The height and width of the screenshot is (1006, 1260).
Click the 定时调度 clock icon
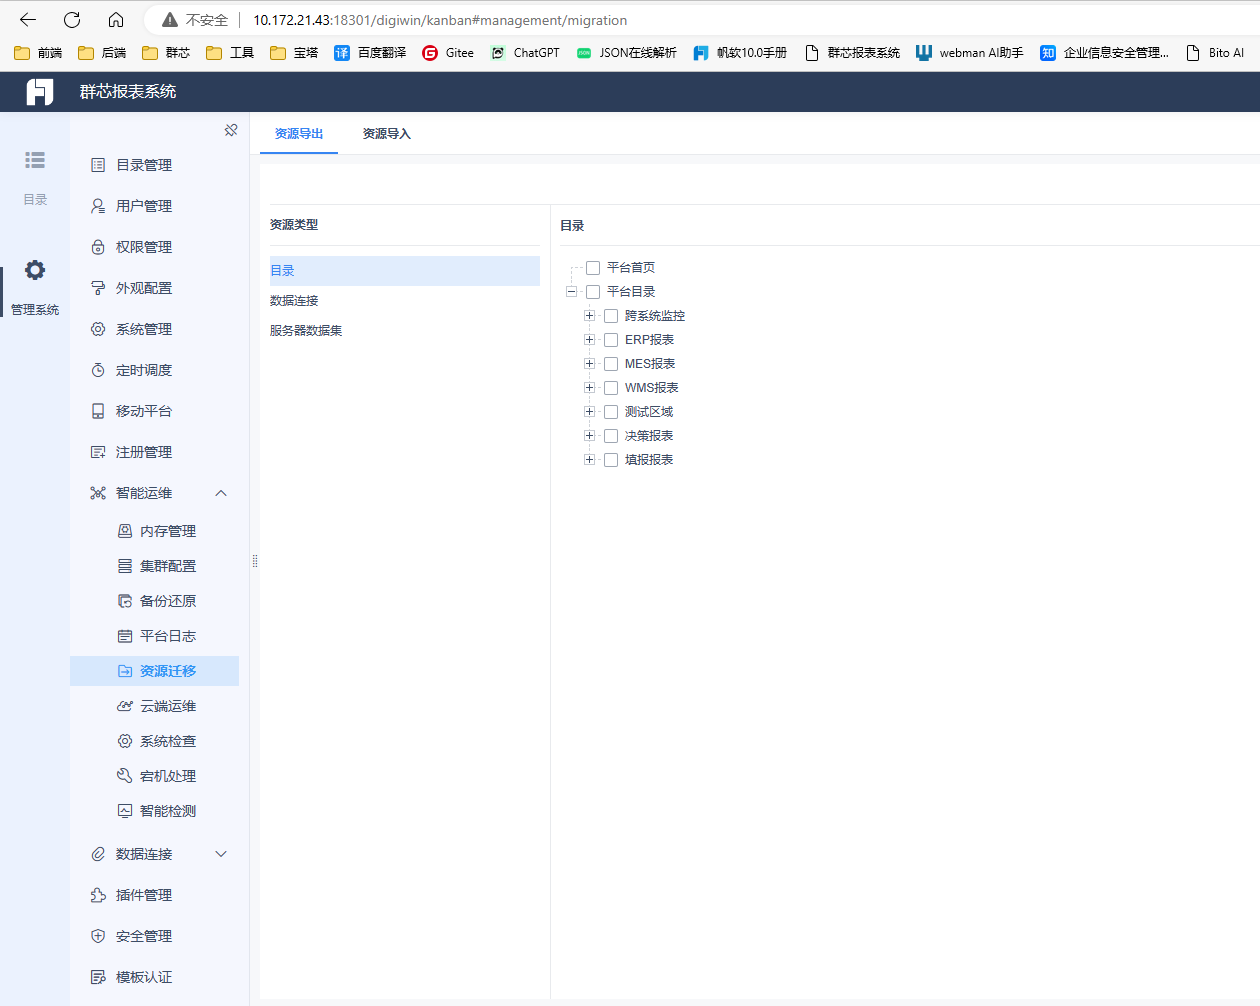click(x=98, y=370)
